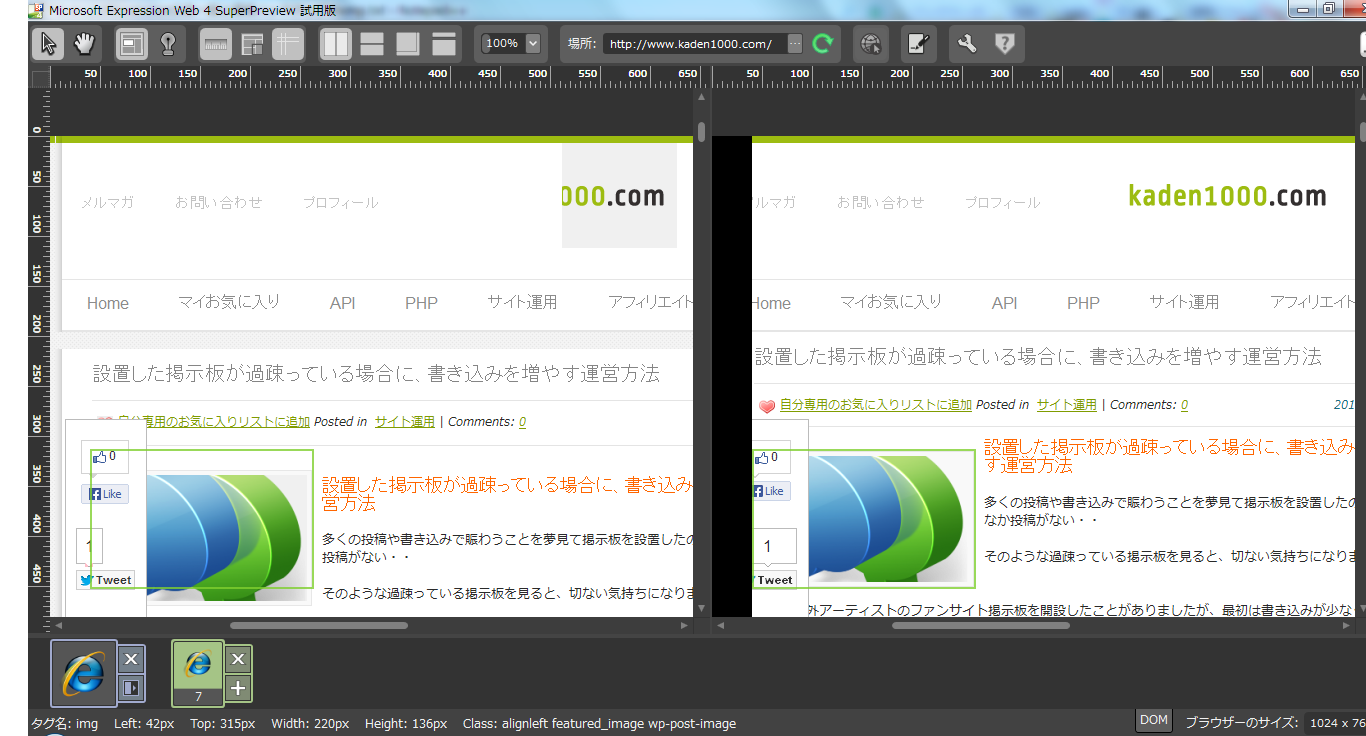Click プロフィール link in left pane
This screenshot has width=1366, height=736.
pyautogui.click(x=341, y=202)
